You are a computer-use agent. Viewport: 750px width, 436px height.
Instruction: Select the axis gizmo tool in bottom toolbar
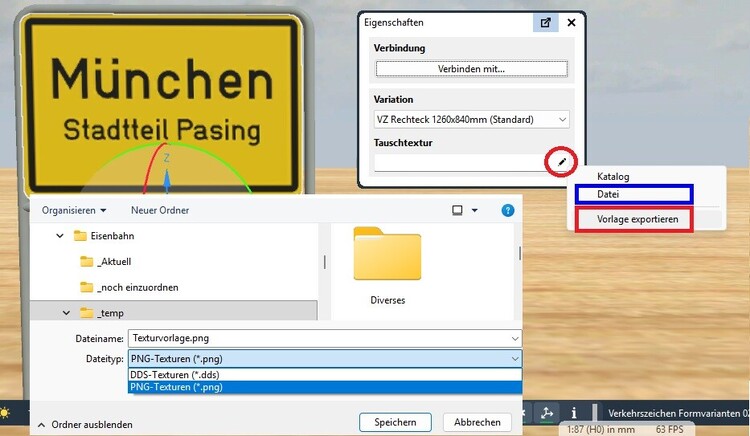tap(547, 413)
